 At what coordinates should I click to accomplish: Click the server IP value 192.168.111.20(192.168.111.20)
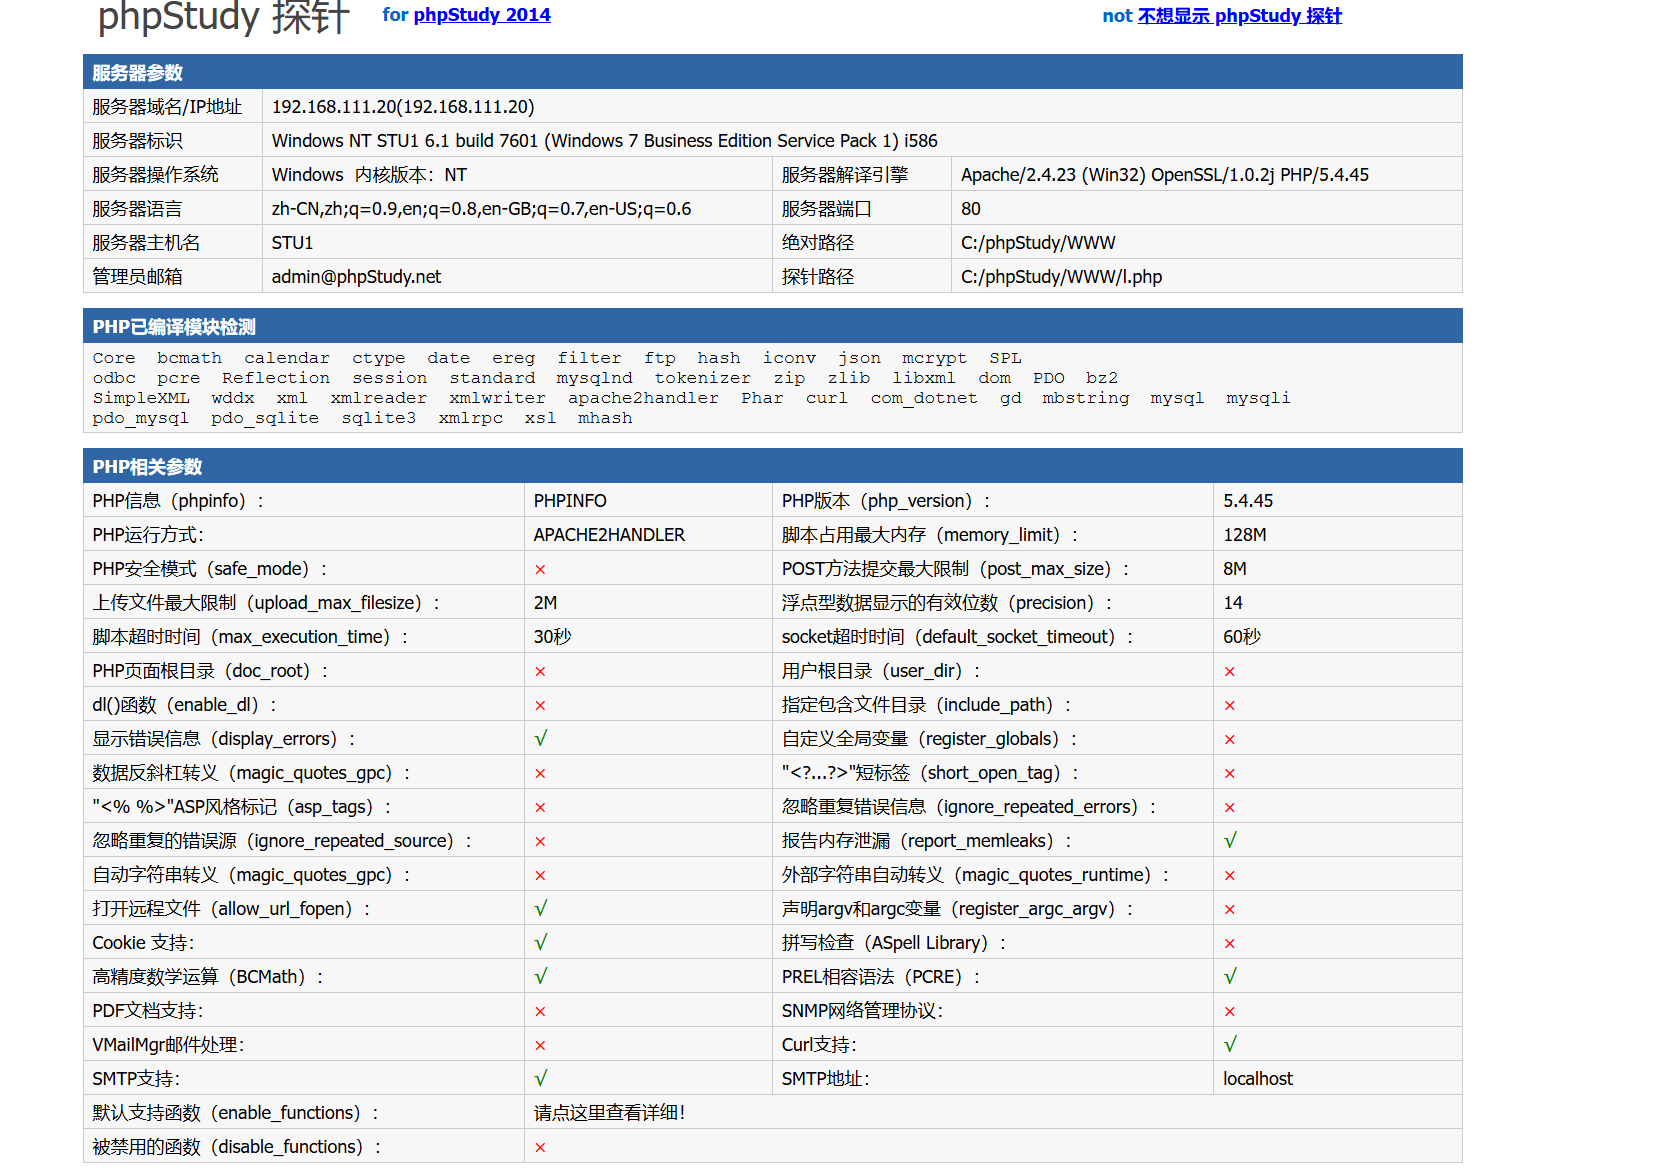403,107
